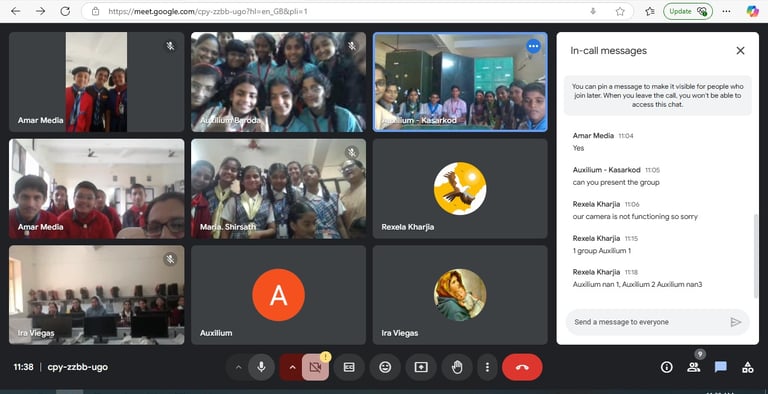Toggle chat with everyone icon

pos(720,367)
